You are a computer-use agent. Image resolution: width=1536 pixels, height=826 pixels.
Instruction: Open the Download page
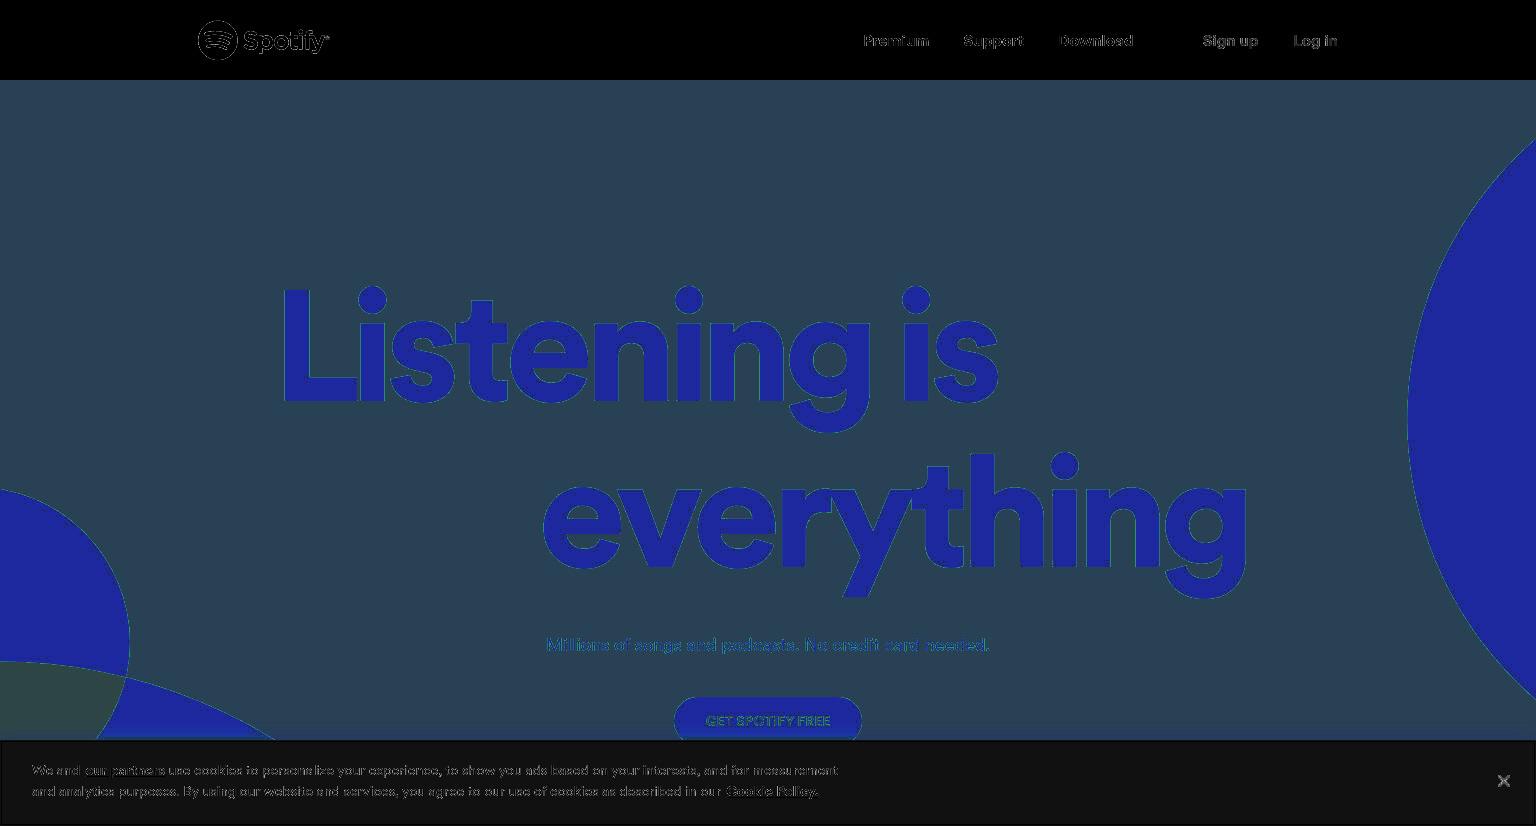click(1096, 41)
